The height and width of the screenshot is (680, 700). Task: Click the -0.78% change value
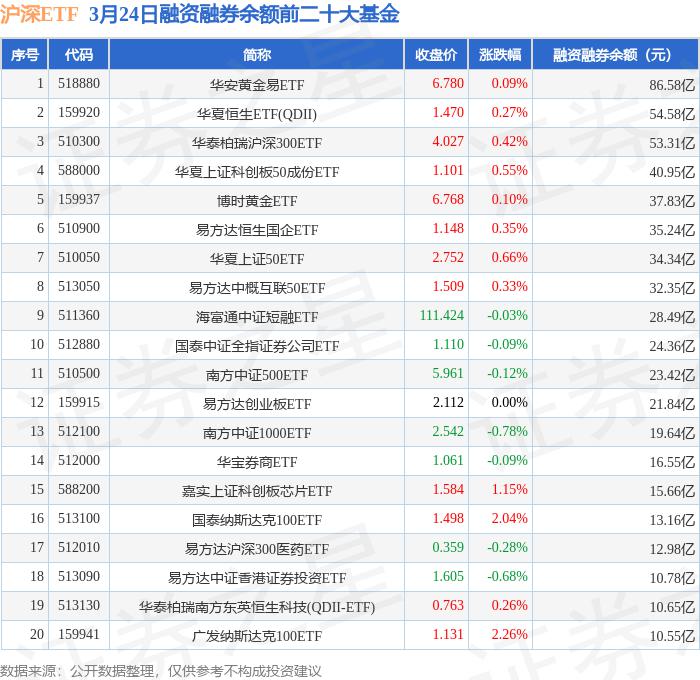pos(508,432)
